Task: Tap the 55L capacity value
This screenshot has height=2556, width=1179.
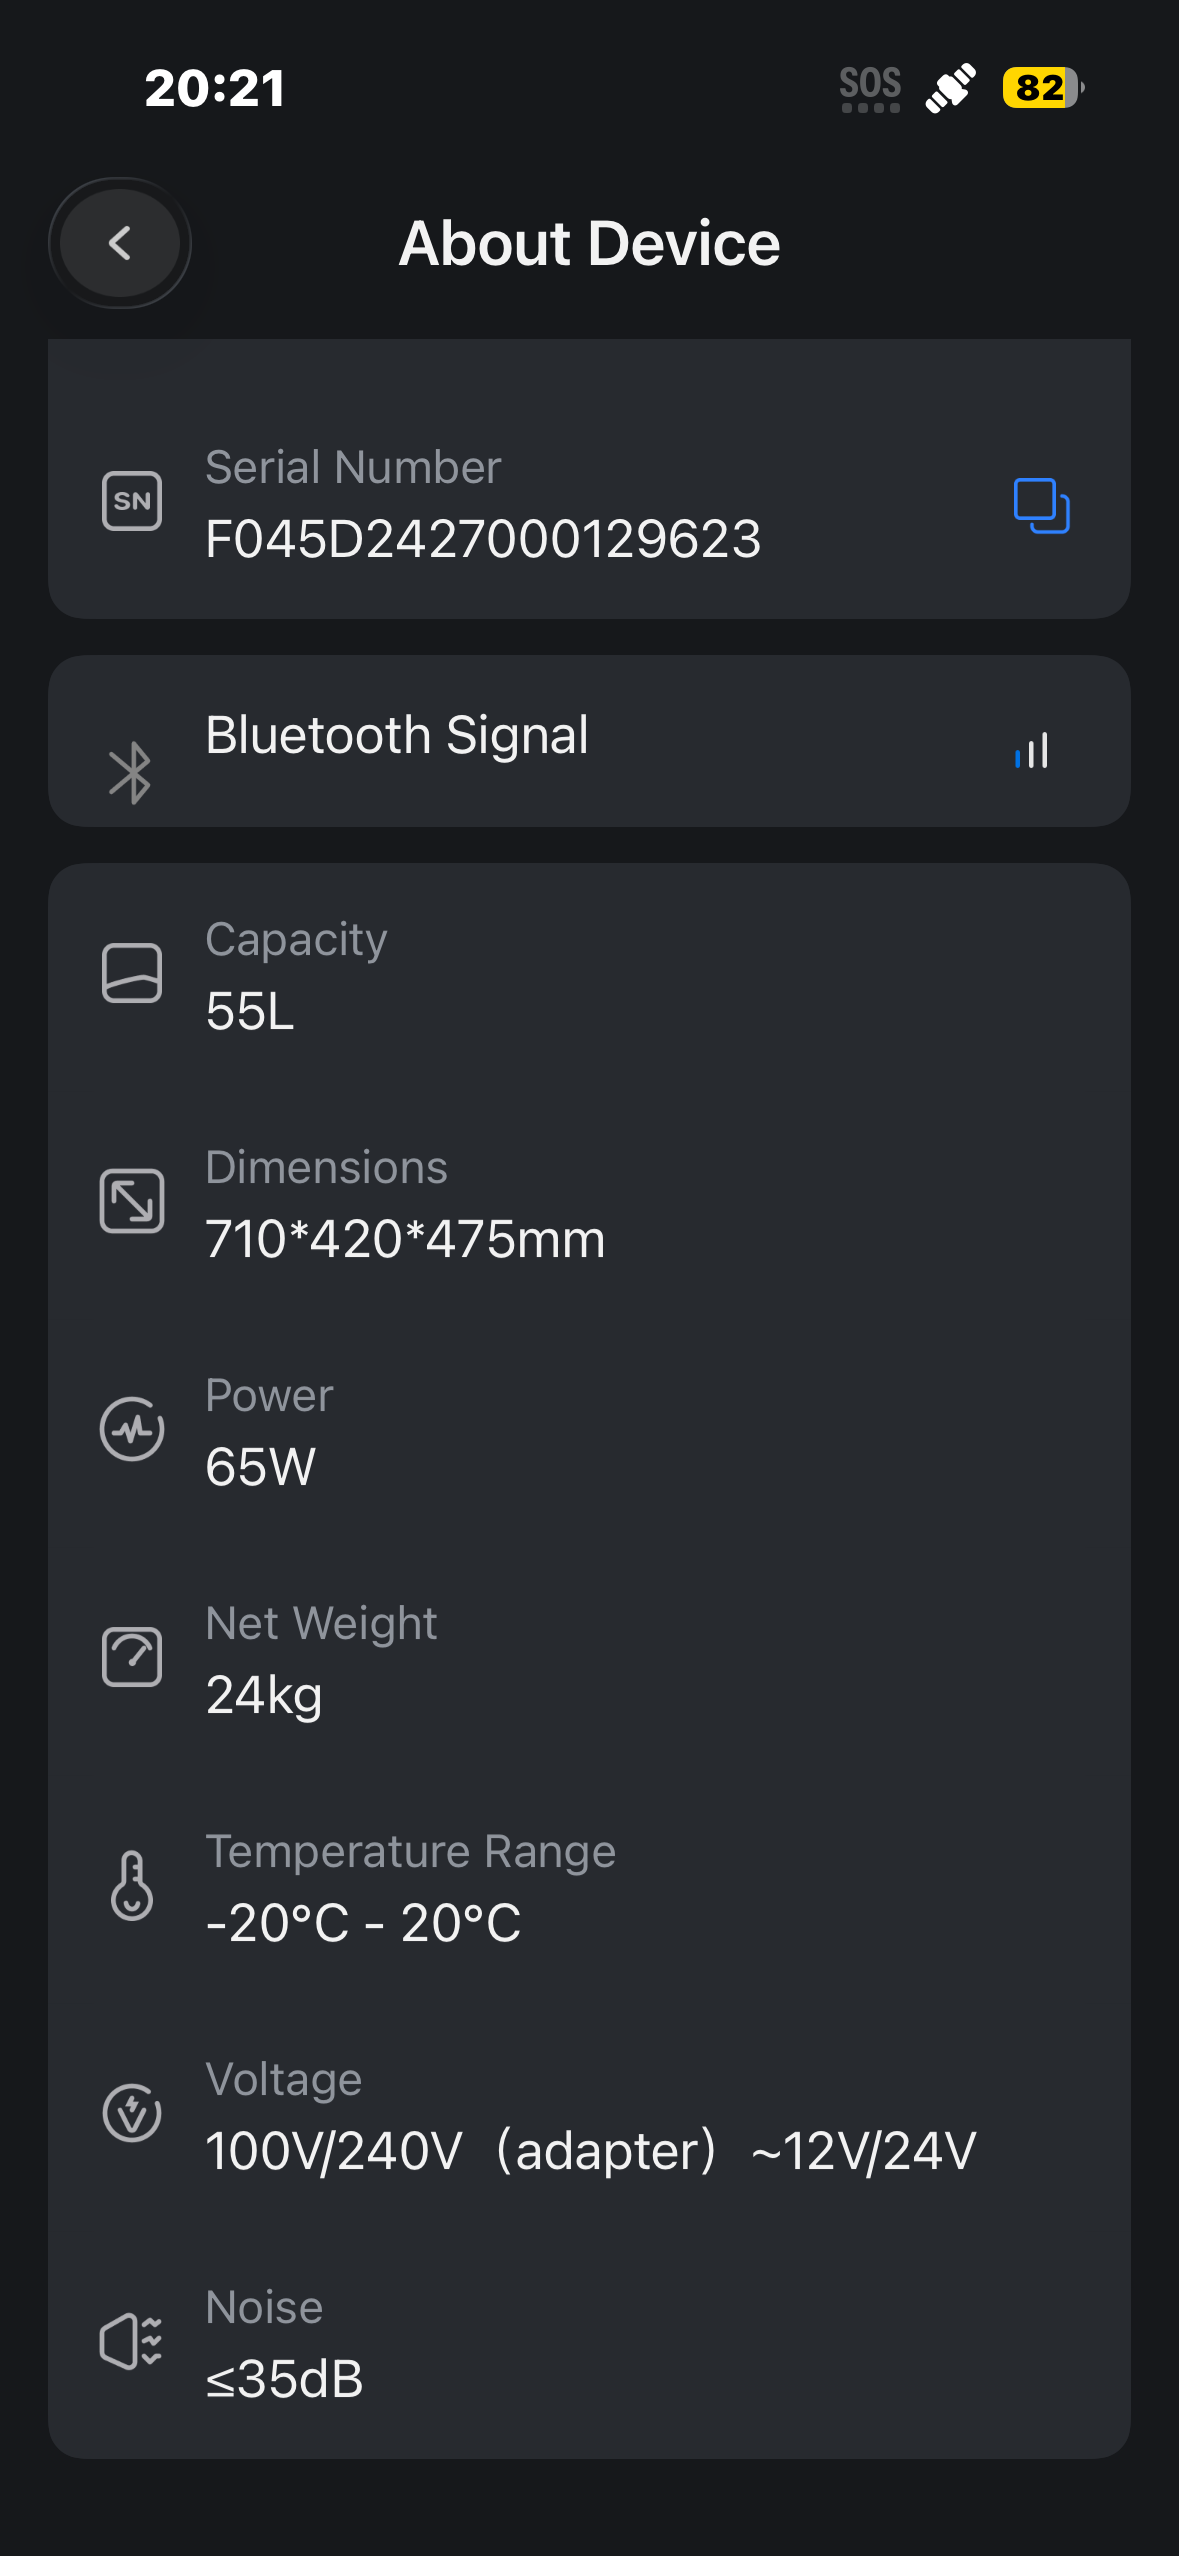Action: pyautogui.click(x=250, y=1011)
